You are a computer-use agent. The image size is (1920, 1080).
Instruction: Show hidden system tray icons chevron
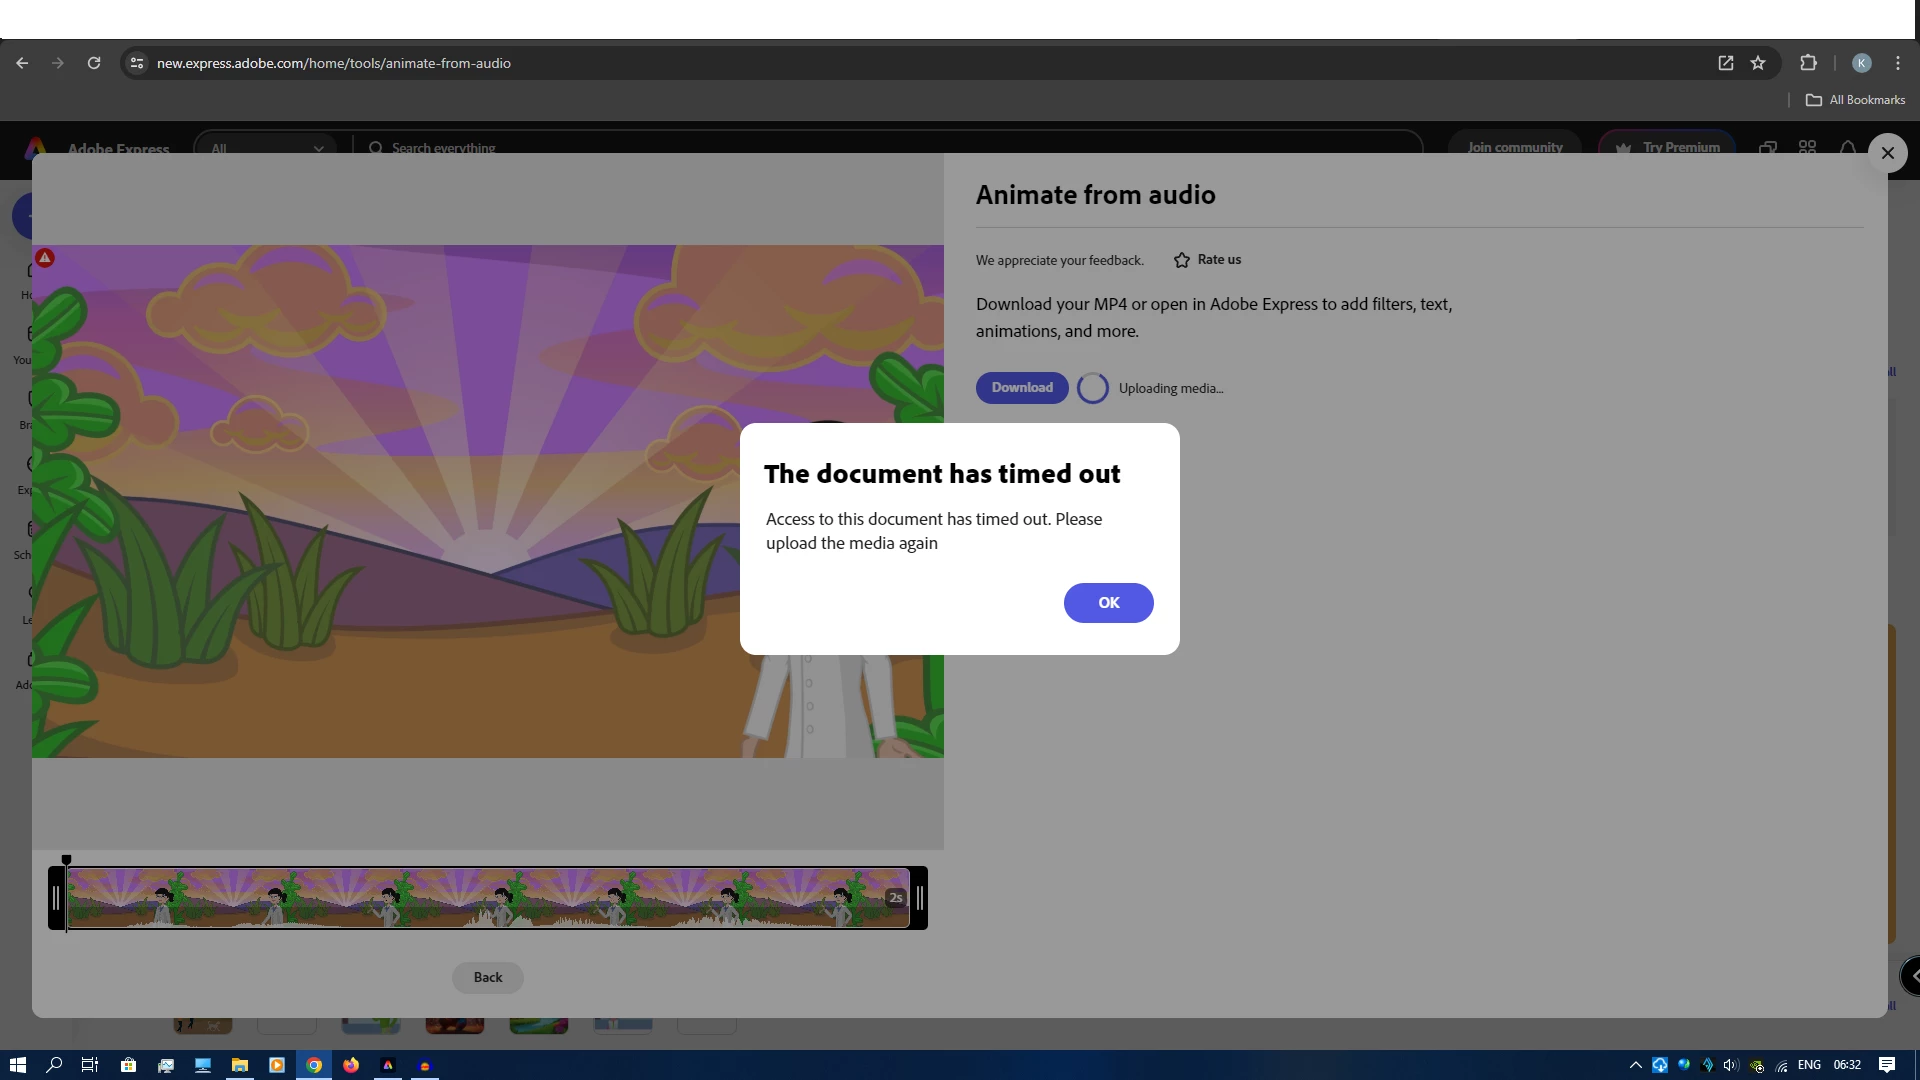(1635, 1065)
